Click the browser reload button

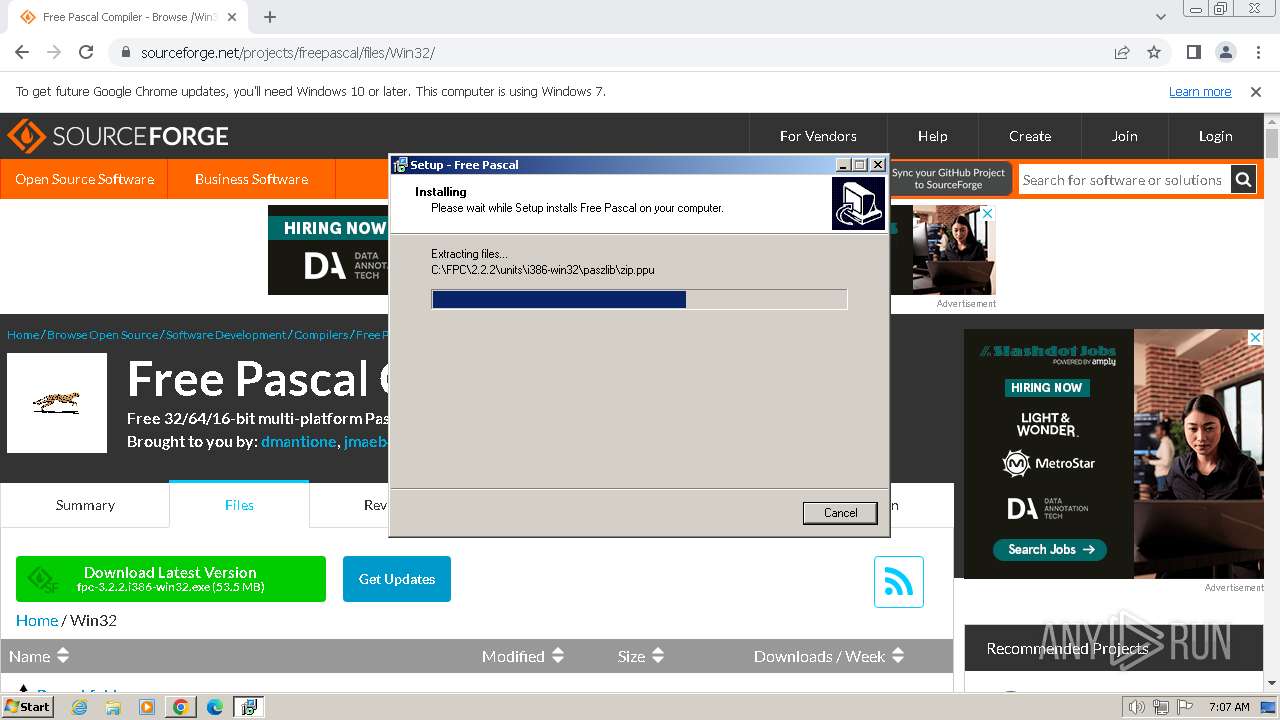pos(86,52)
